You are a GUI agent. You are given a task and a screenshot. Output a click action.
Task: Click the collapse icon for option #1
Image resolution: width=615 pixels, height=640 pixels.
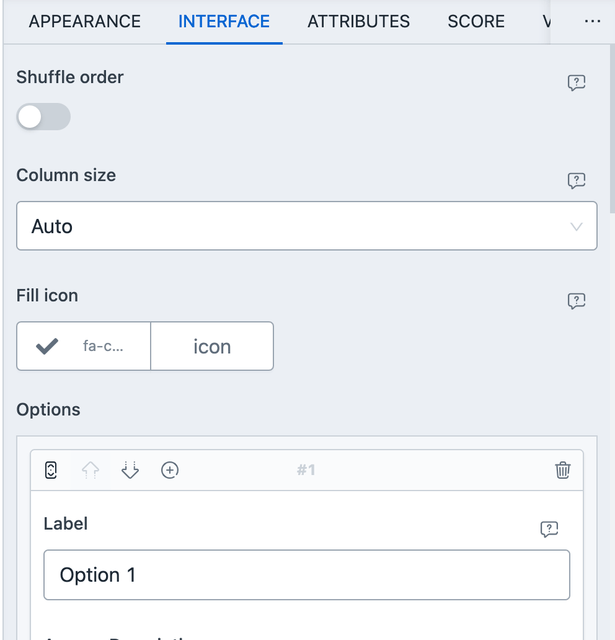click(x=51, y=470)
